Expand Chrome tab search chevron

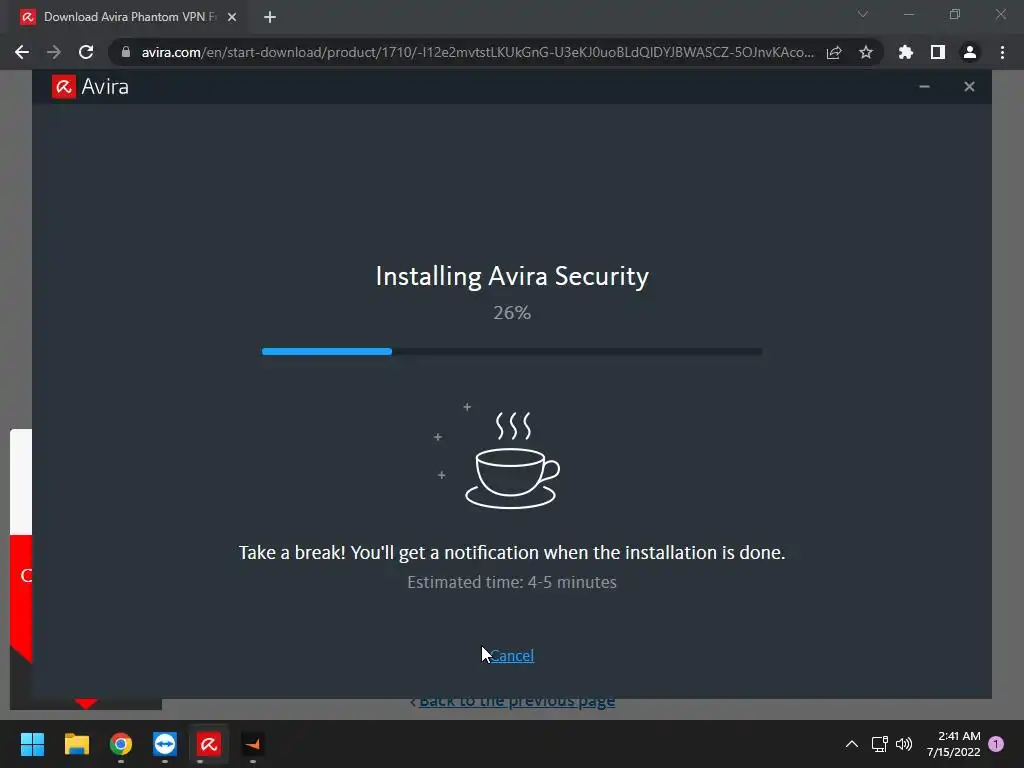pos(863,14)
